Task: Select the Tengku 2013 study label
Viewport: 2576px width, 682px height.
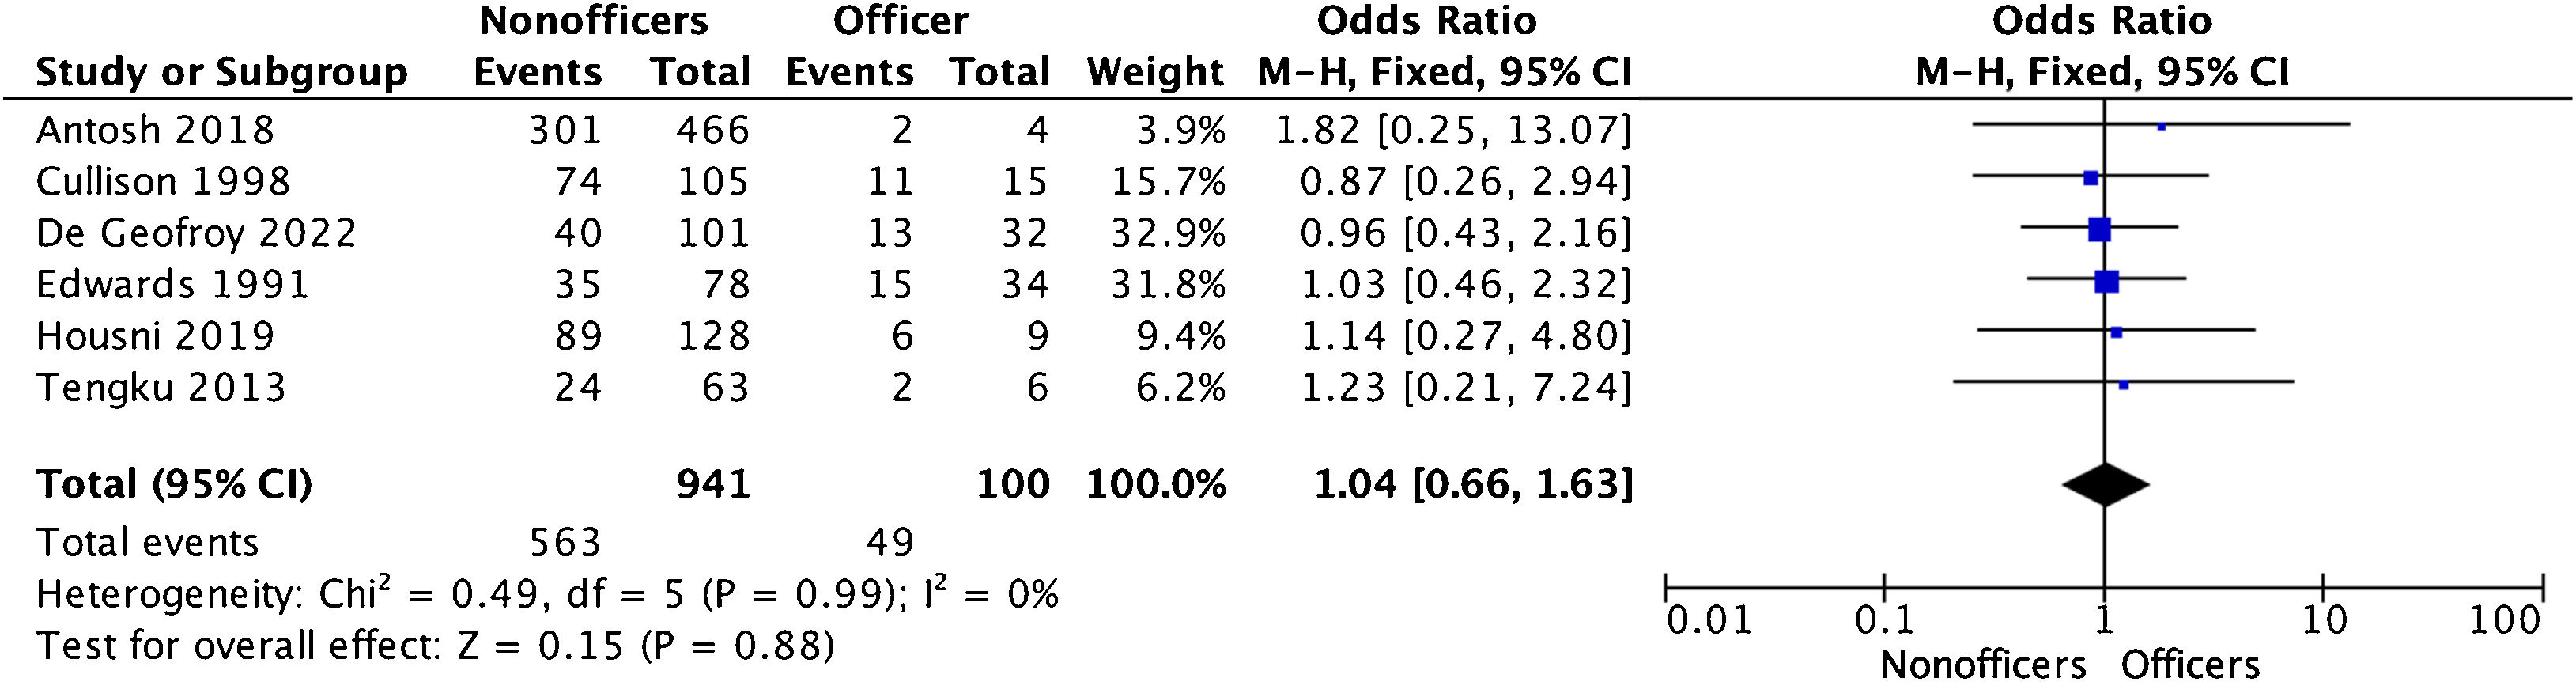Action: pos(161,387)
